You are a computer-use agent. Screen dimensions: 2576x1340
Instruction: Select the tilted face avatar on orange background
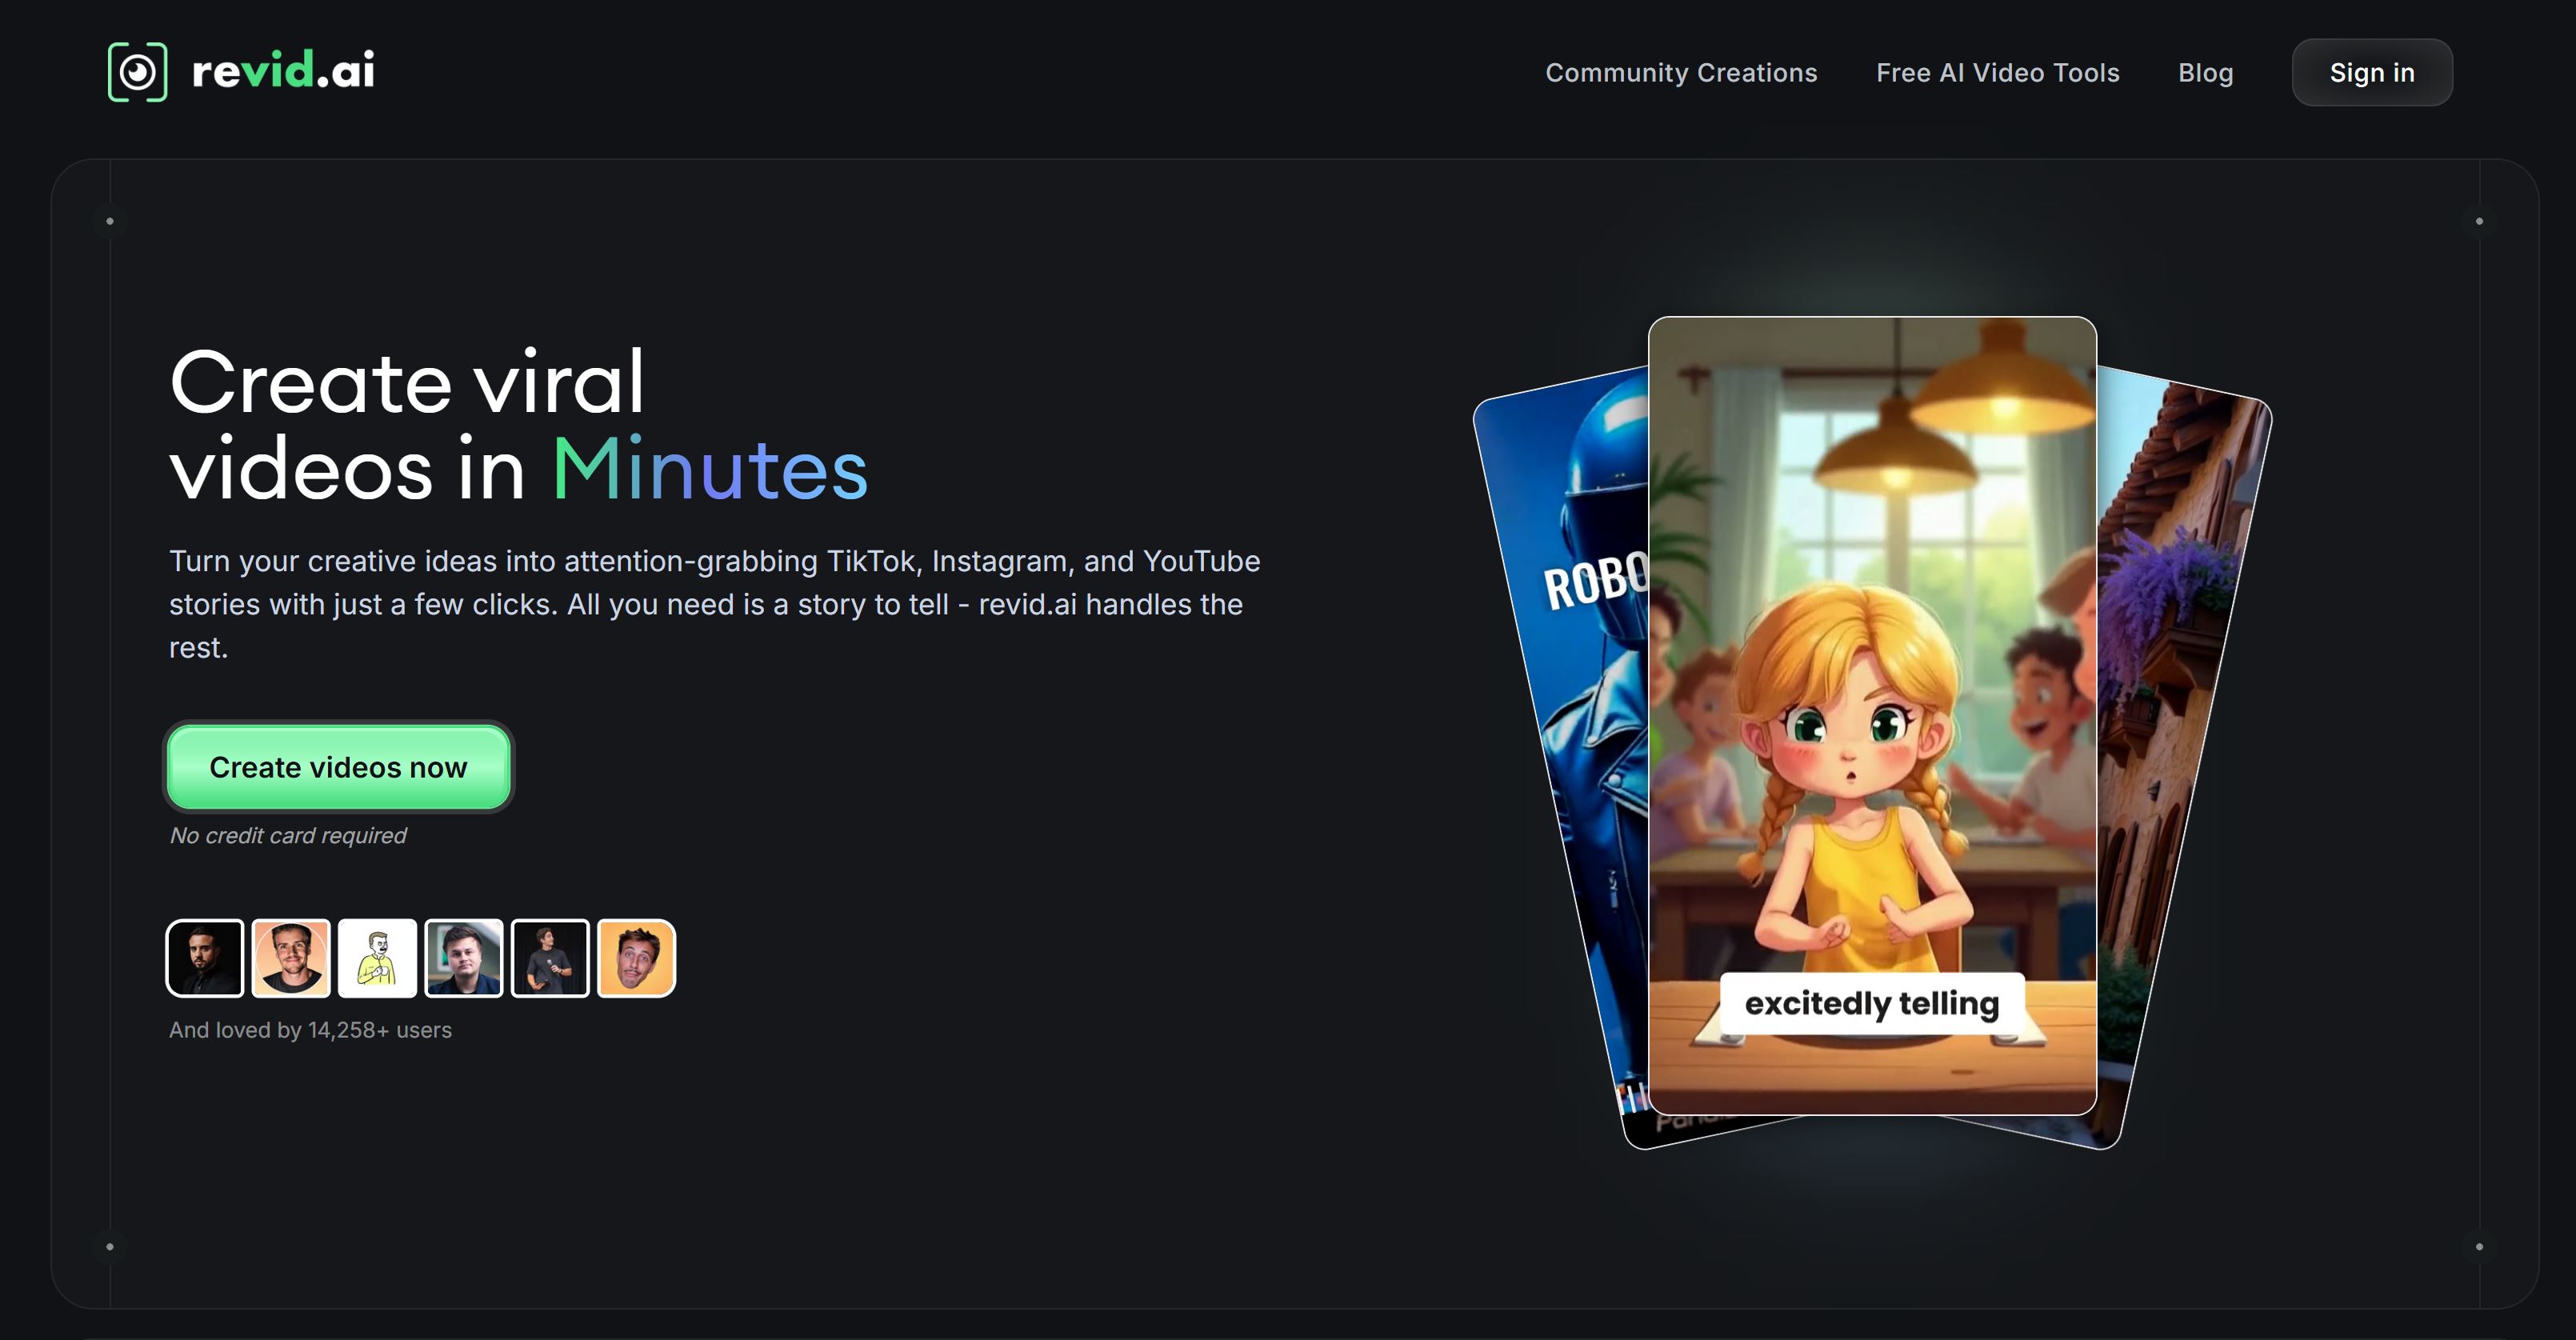(x=636, y=958)
